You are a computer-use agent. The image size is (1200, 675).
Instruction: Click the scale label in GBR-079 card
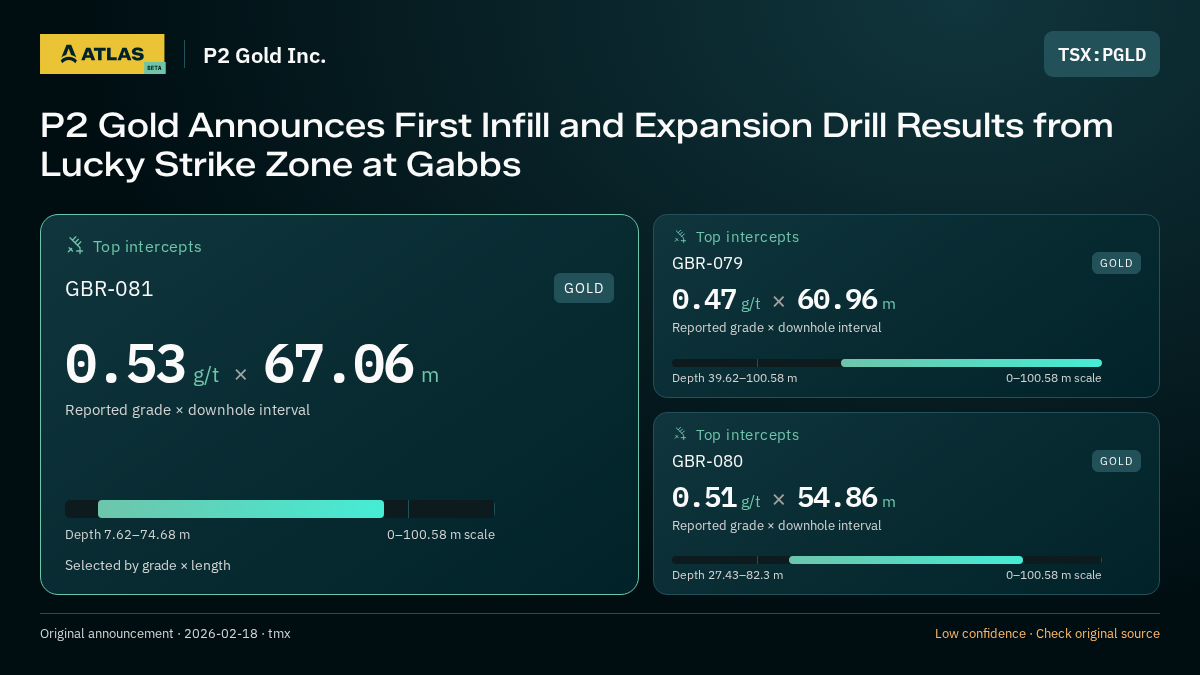1054,378
